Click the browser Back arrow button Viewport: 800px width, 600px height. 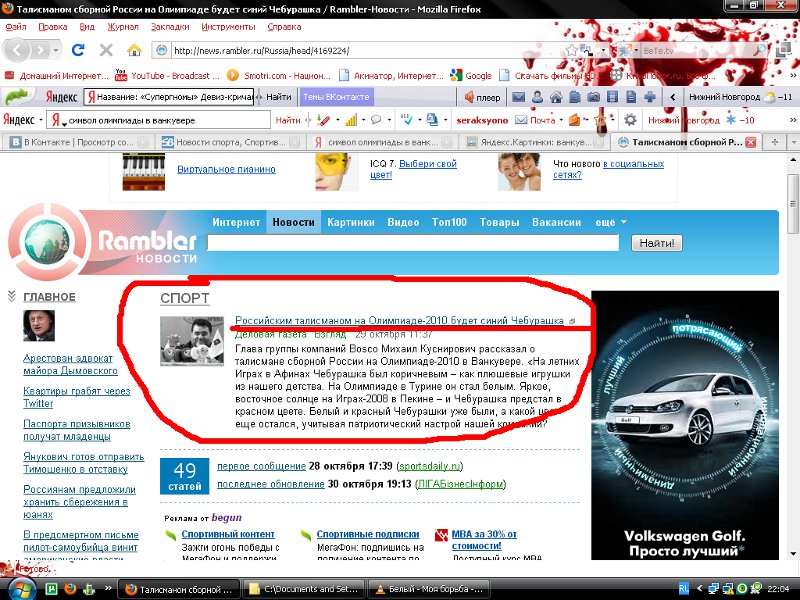[17, 50]
